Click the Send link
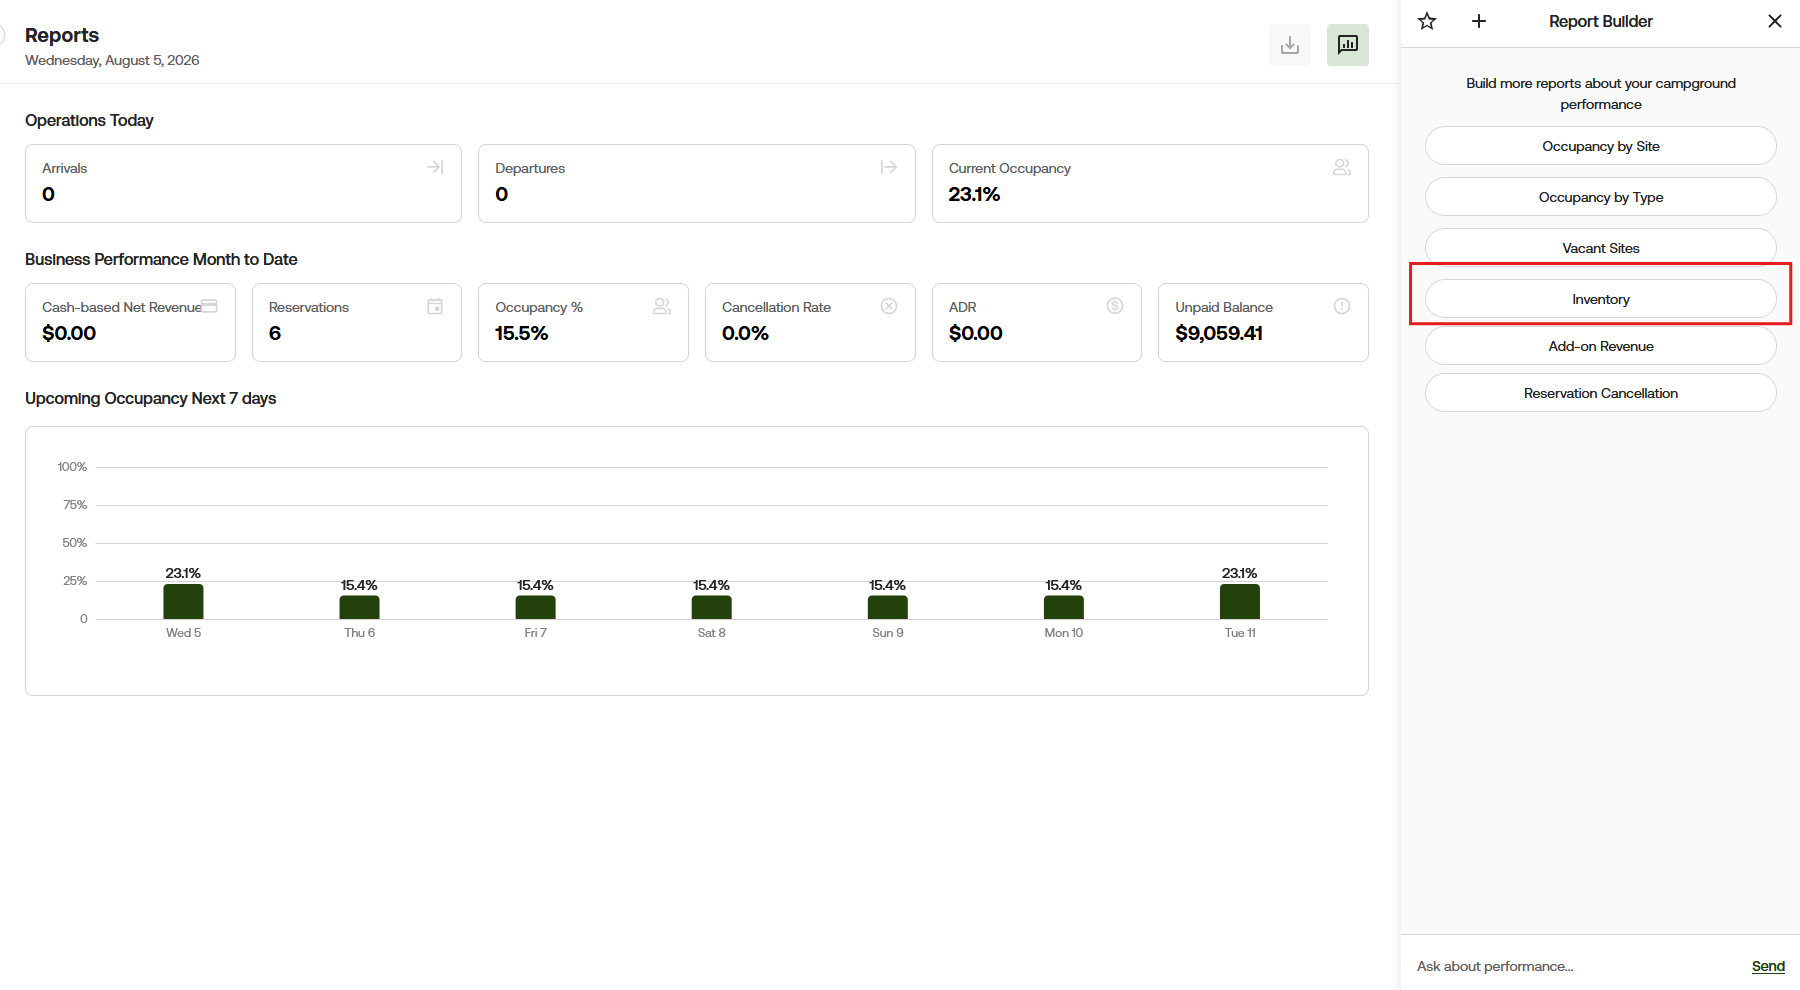Screen dimensions: 1800x990 [1768, 966]
